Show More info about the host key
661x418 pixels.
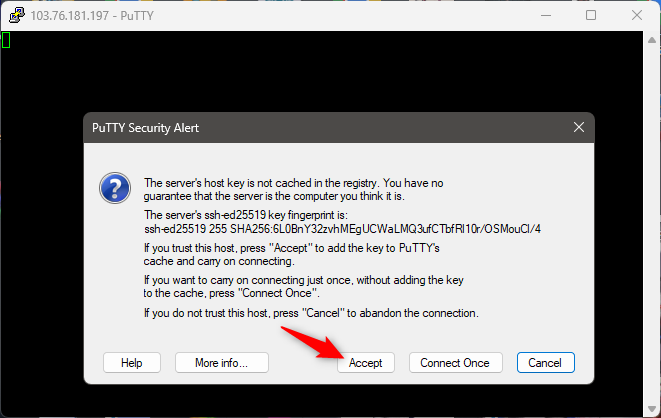coord(222,363)
